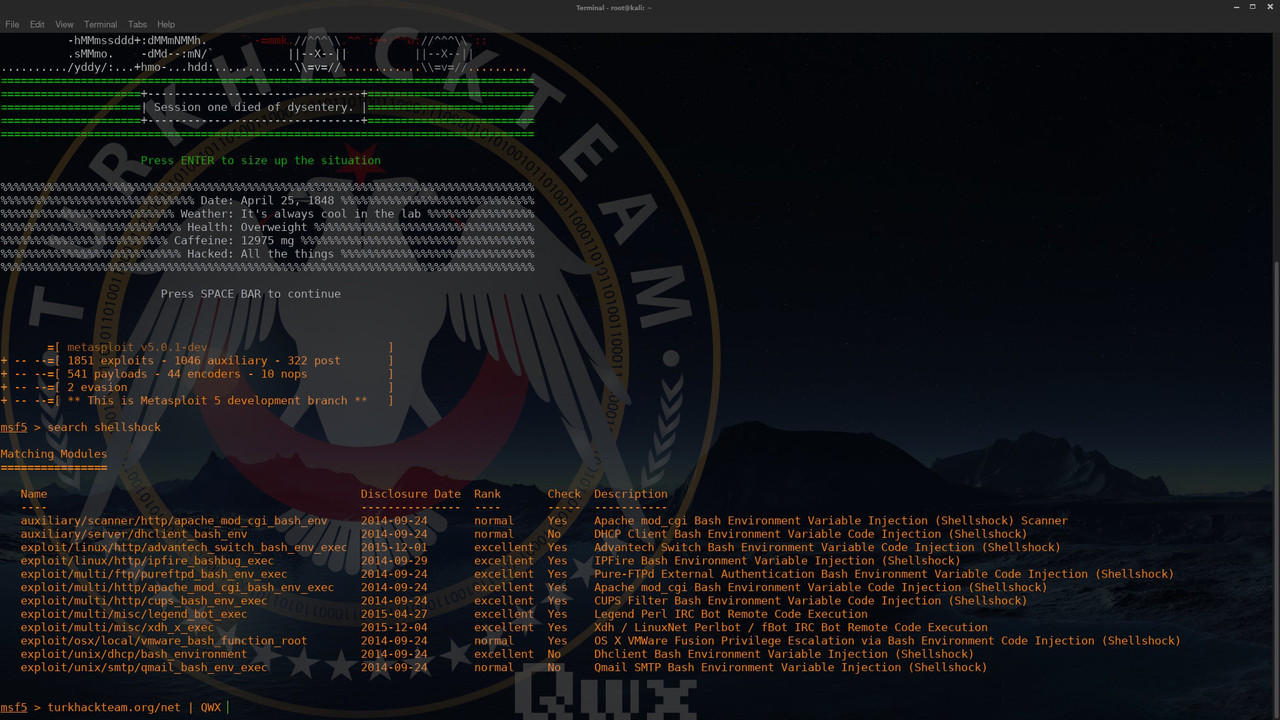Click exploit/multi/misc/xdh_x_exec module name
This screenshot has width=1280, height=720.
[x=117, y=627]
